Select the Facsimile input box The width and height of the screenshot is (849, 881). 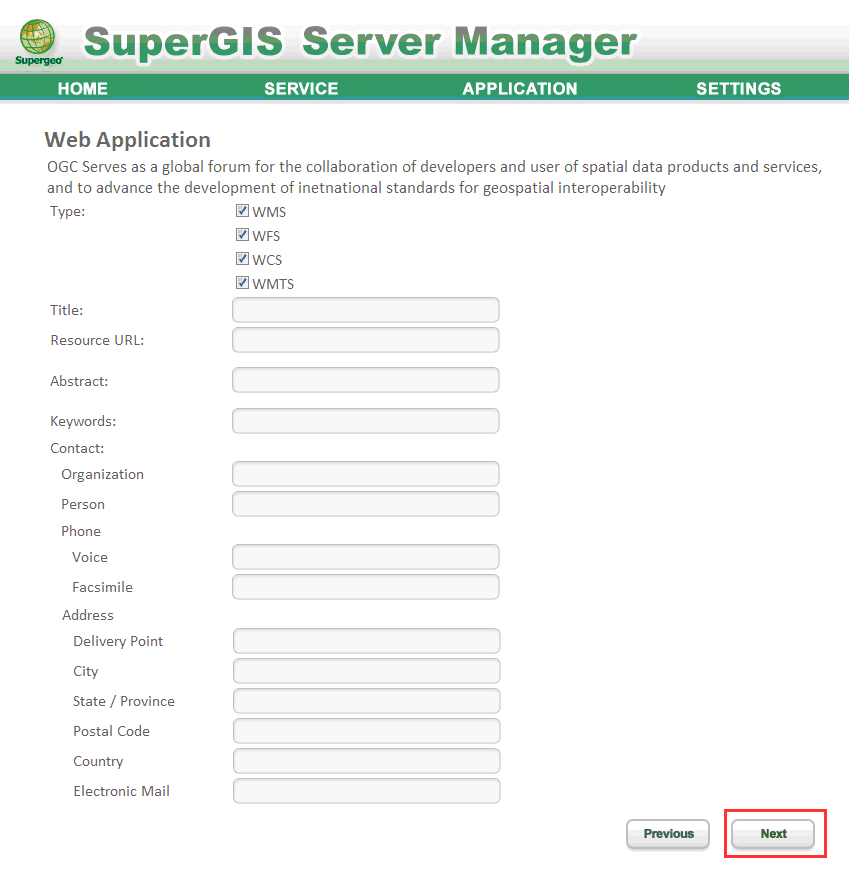tap(366, 587)
